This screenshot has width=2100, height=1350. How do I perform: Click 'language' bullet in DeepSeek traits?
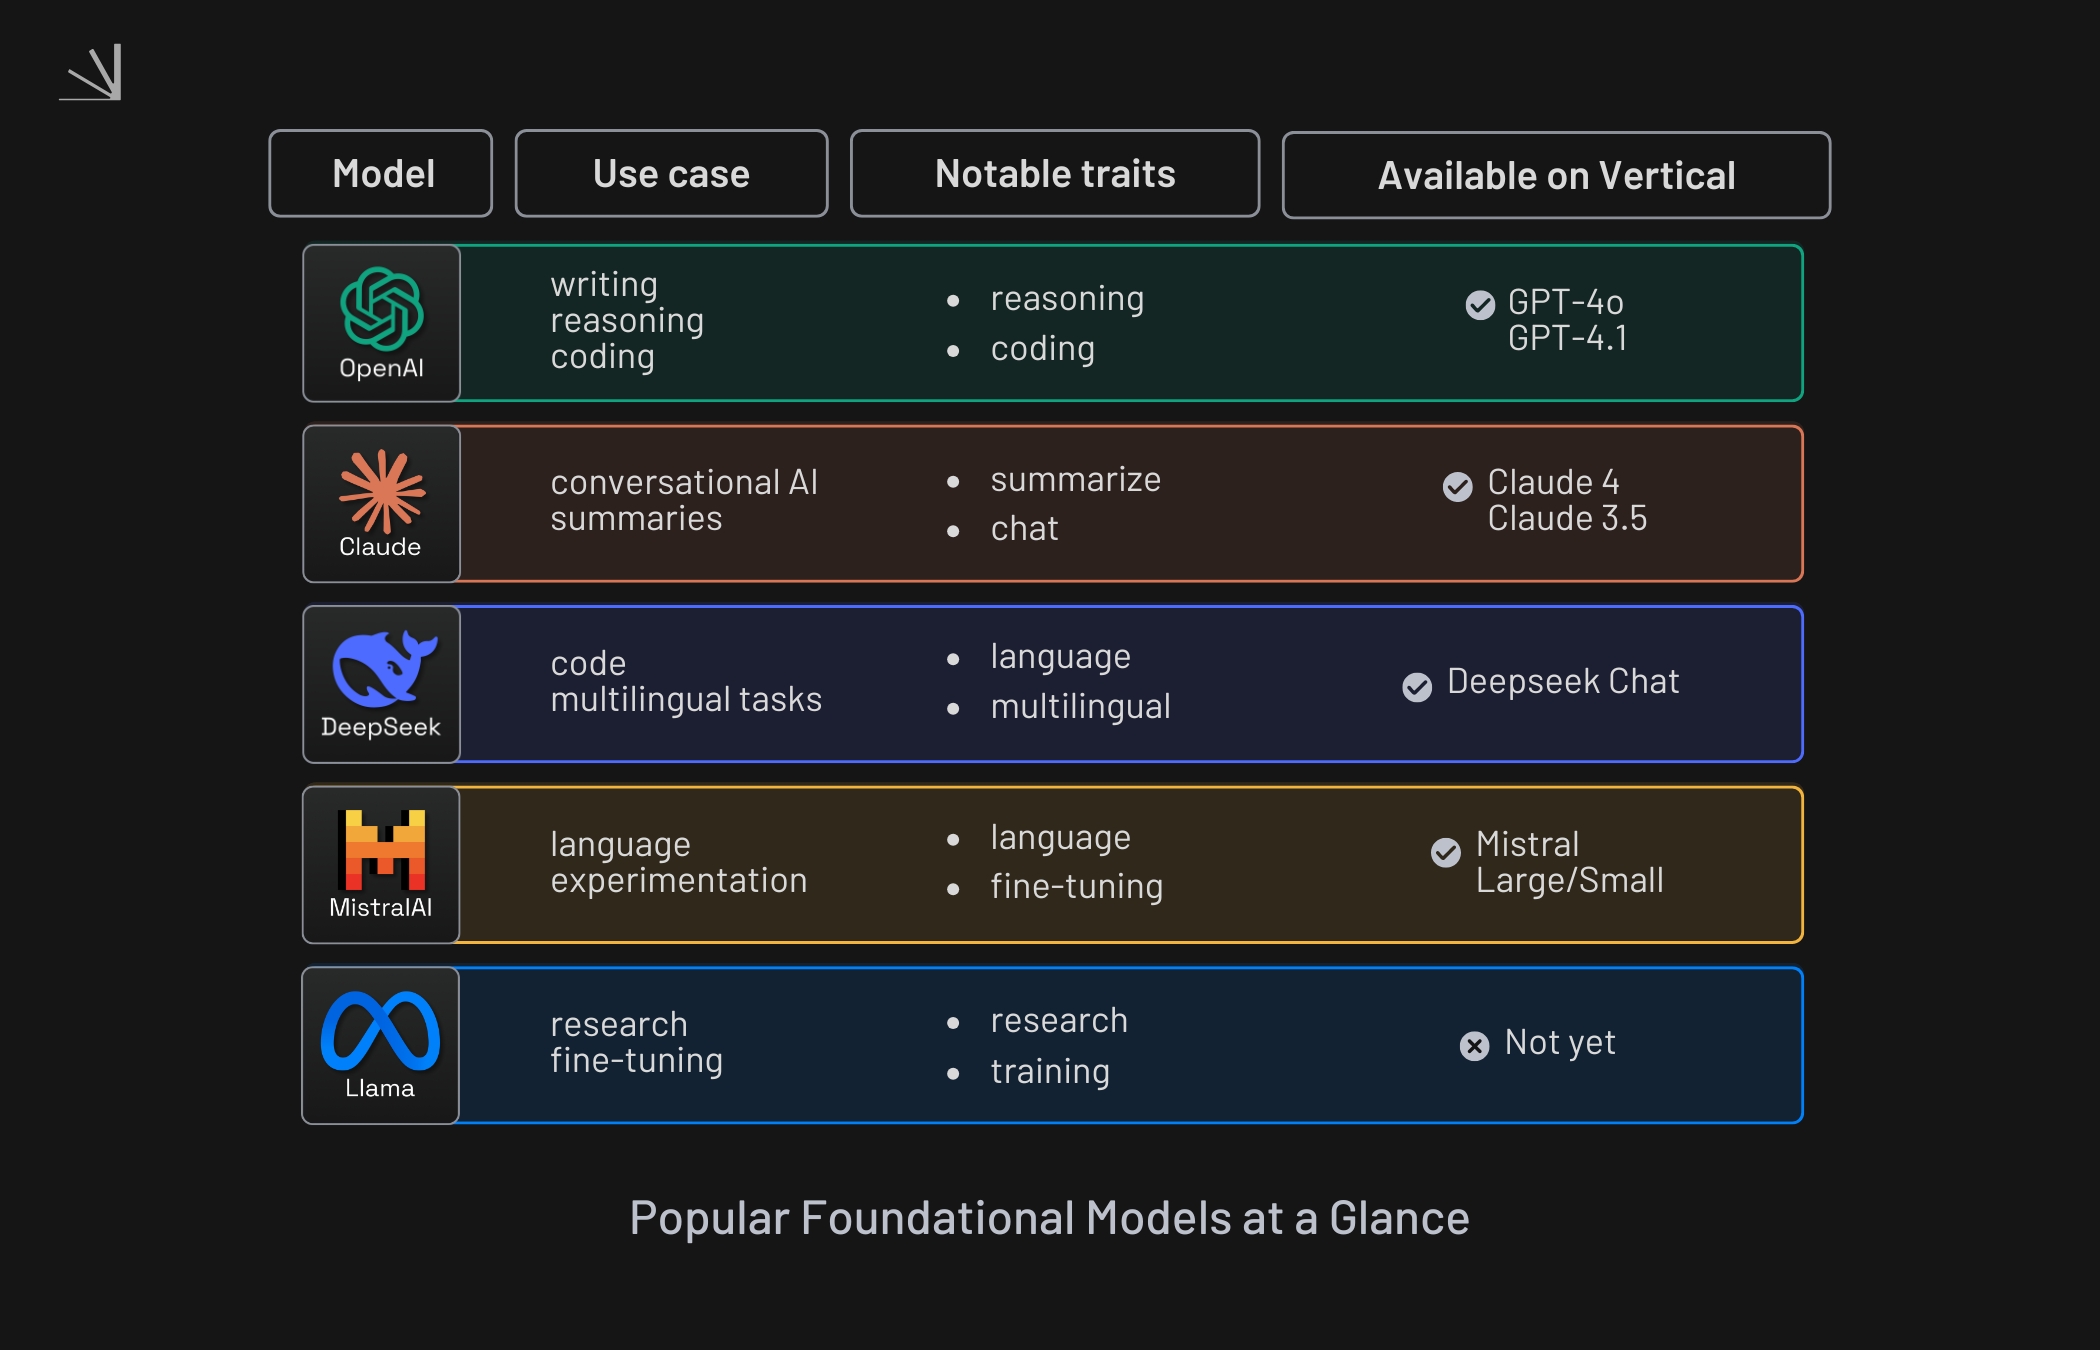tap(1061, 658)
